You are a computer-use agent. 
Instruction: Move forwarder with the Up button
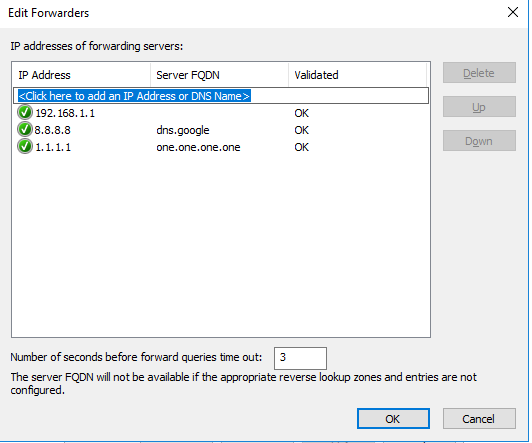point(479,107)
